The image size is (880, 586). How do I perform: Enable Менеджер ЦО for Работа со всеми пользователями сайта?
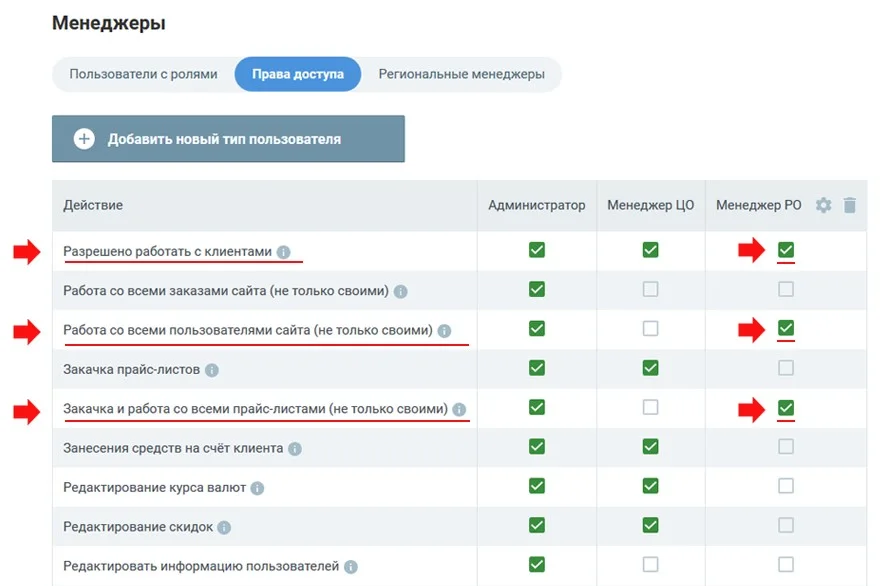(x=650, y=328)
